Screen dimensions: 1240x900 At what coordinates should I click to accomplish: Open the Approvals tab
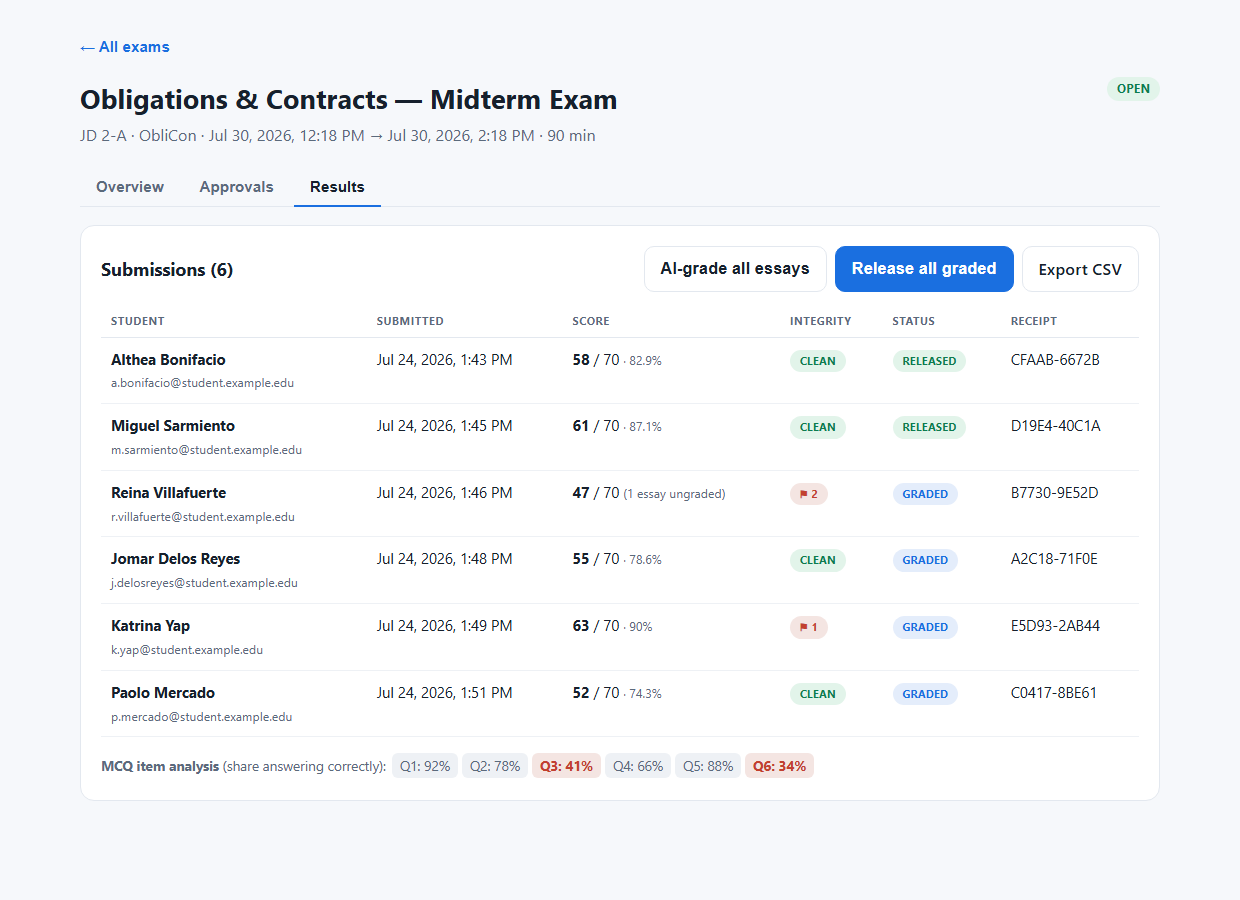(236, 187)
